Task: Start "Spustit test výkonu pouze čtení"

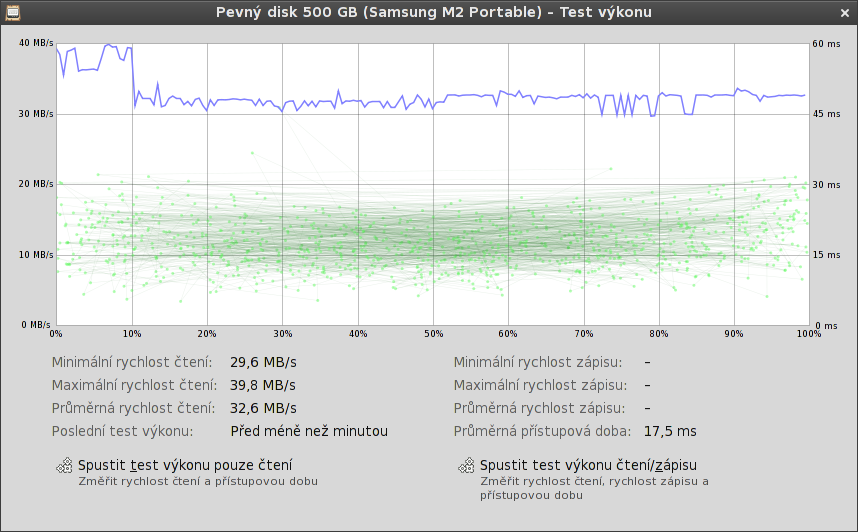Action: 185,465
